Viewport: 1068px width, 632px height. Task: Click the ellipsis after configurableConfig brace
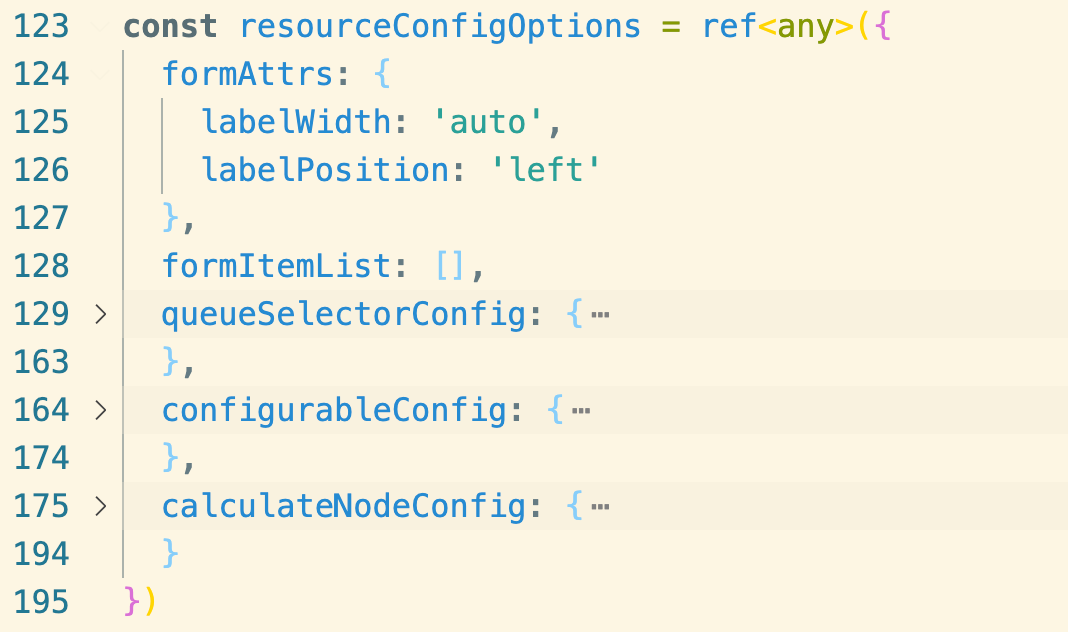[x=581, y=411]
